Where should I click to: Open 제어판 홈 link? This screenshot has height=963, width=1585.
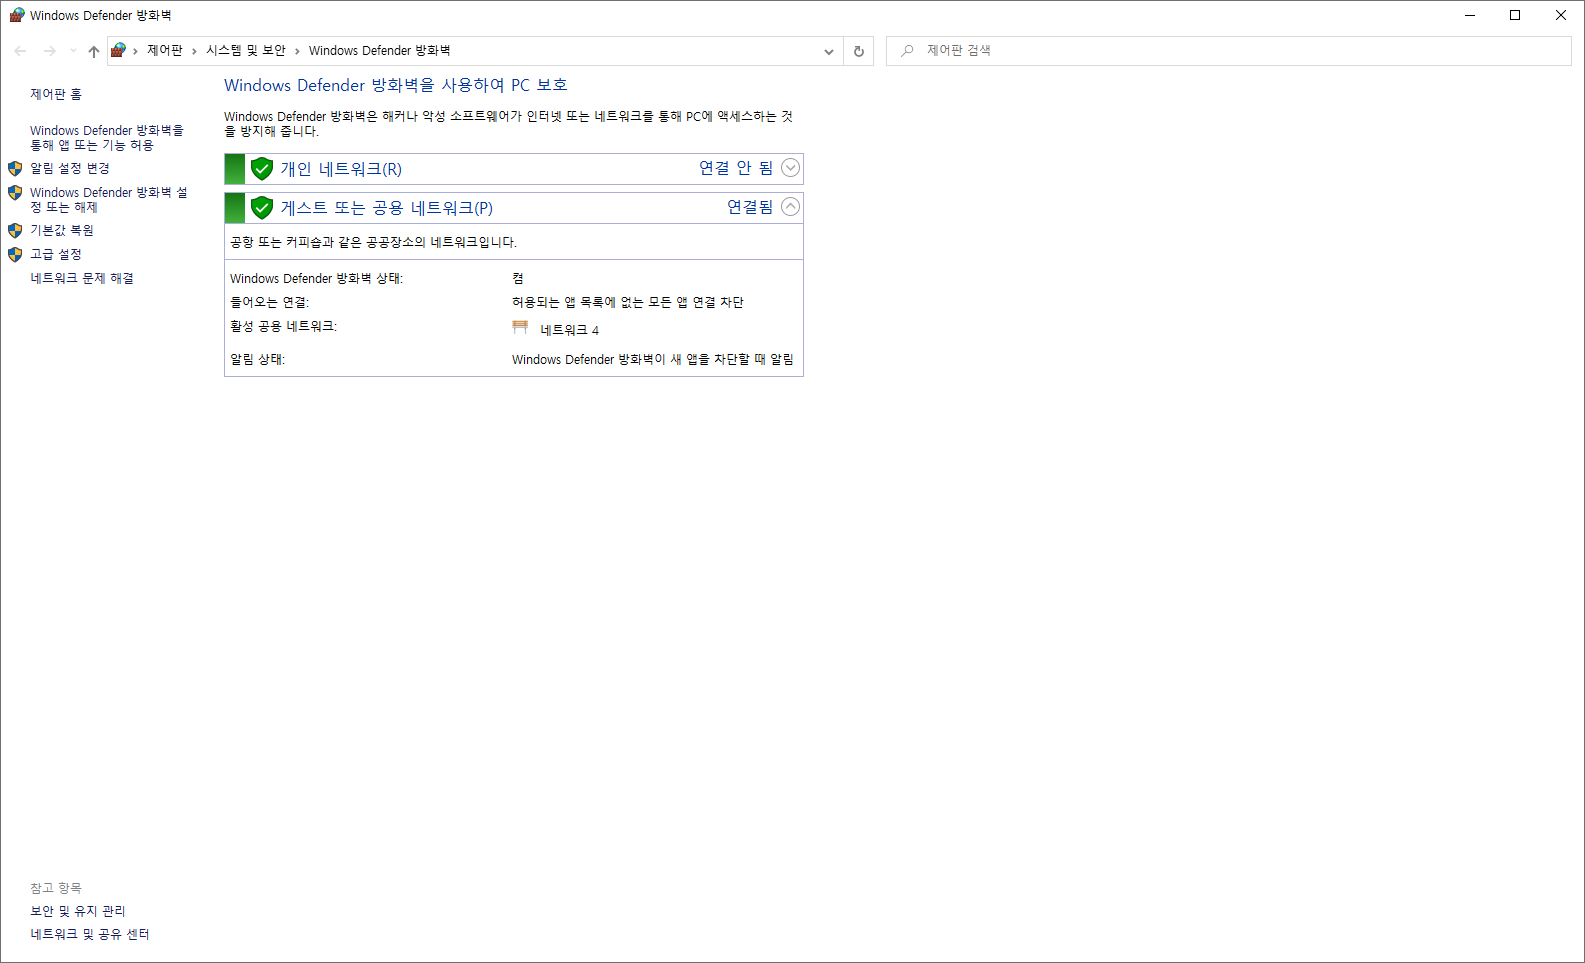(x=56, y=94)
